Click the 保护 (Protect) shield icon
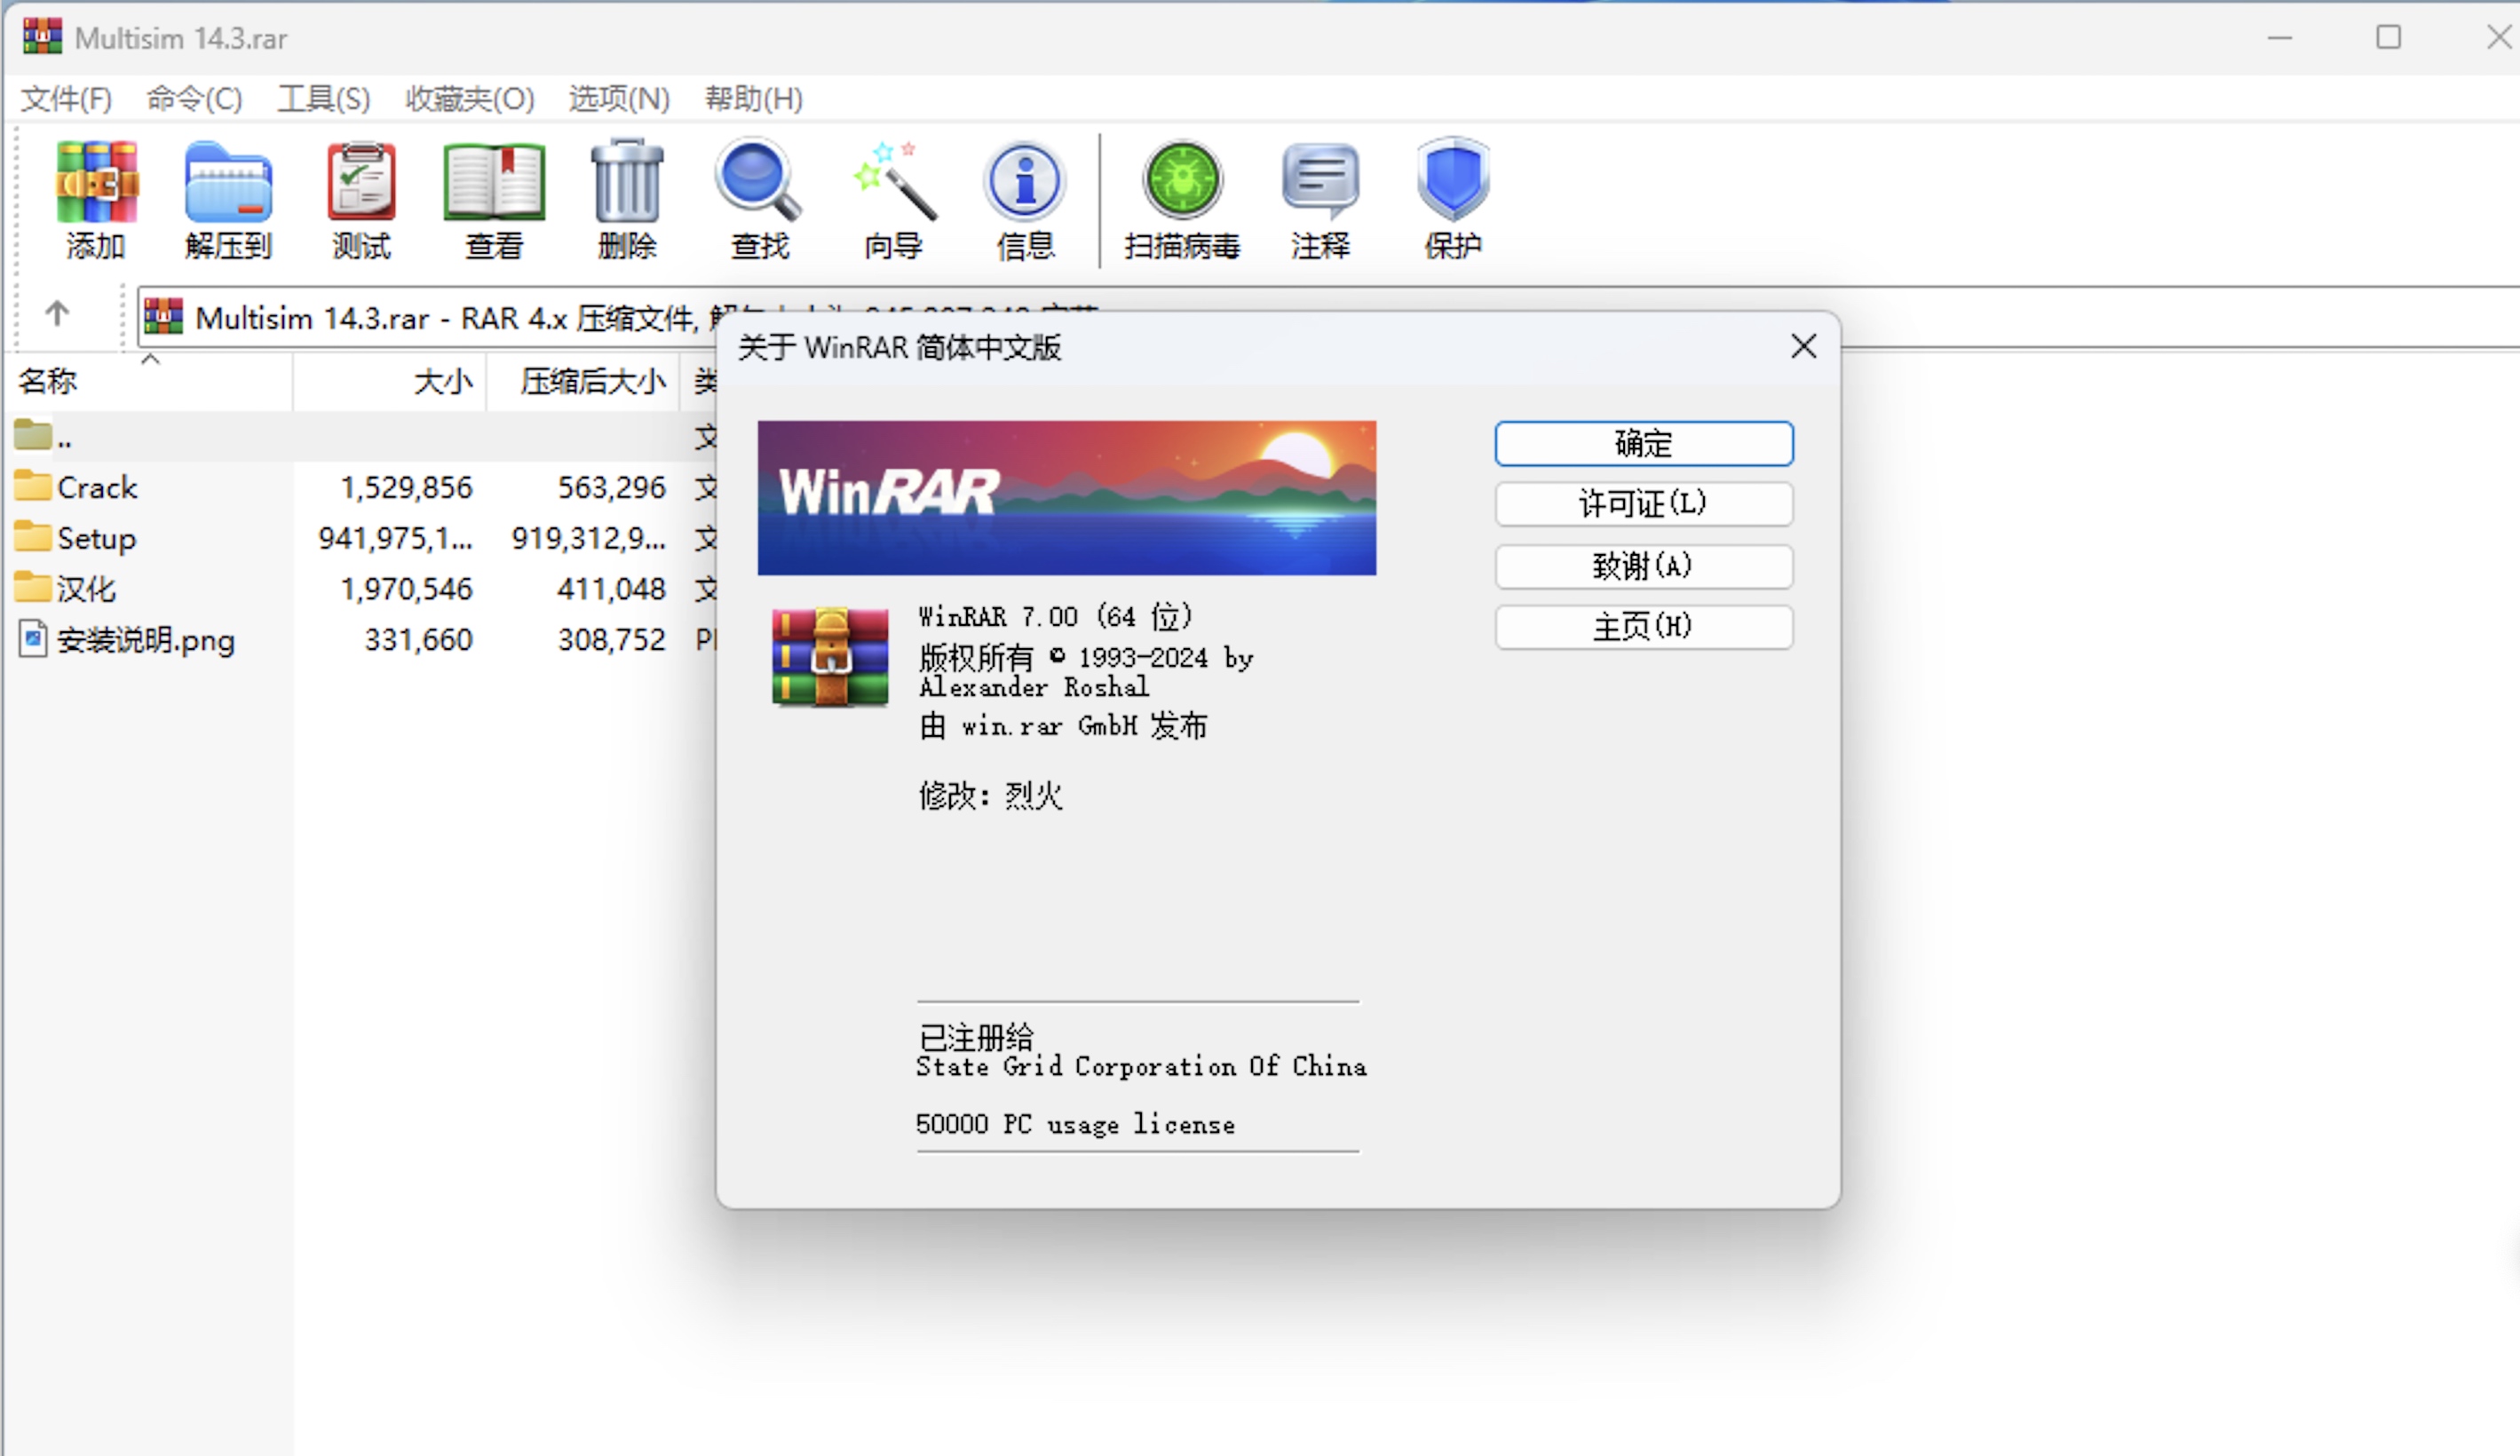 coord(1452,198)
